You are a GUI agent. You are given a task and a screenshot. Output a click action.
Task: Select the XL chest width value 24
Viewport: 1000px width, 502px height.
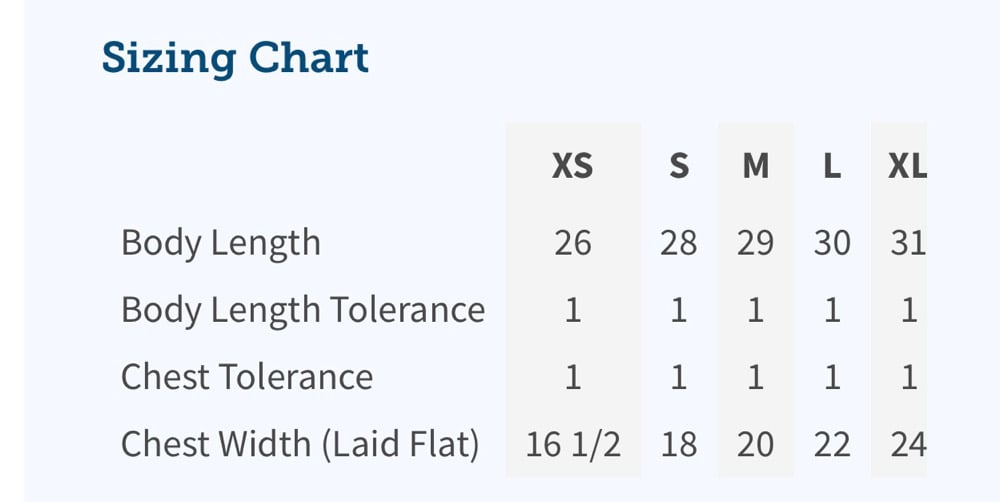907,444
